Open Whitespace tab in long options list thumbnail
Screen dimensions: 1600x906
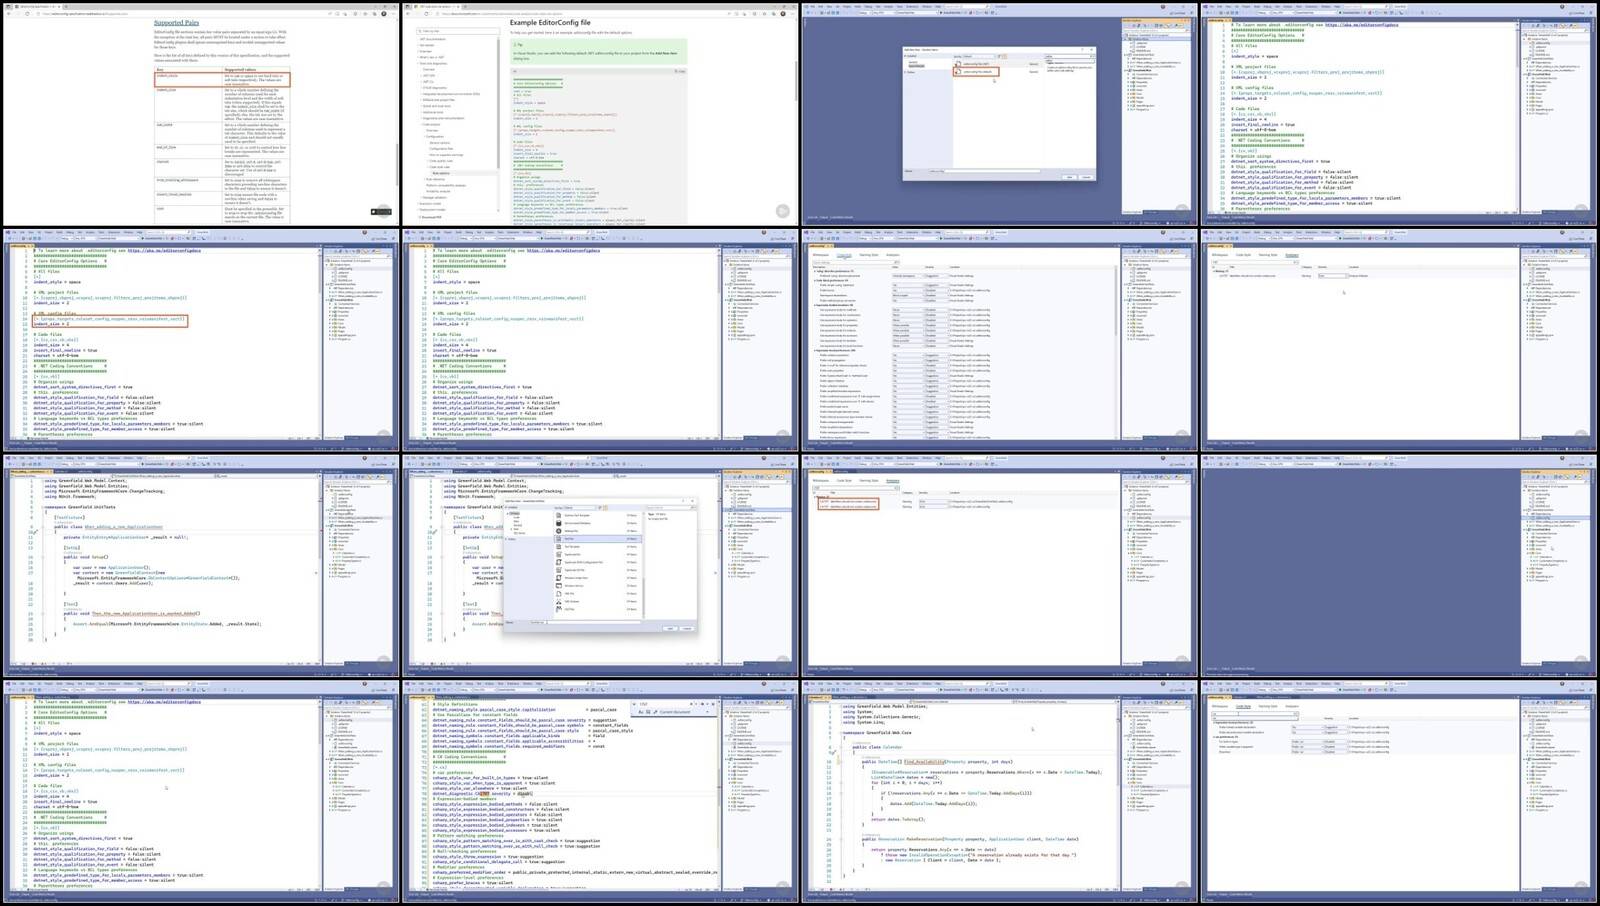coord(821,255)
